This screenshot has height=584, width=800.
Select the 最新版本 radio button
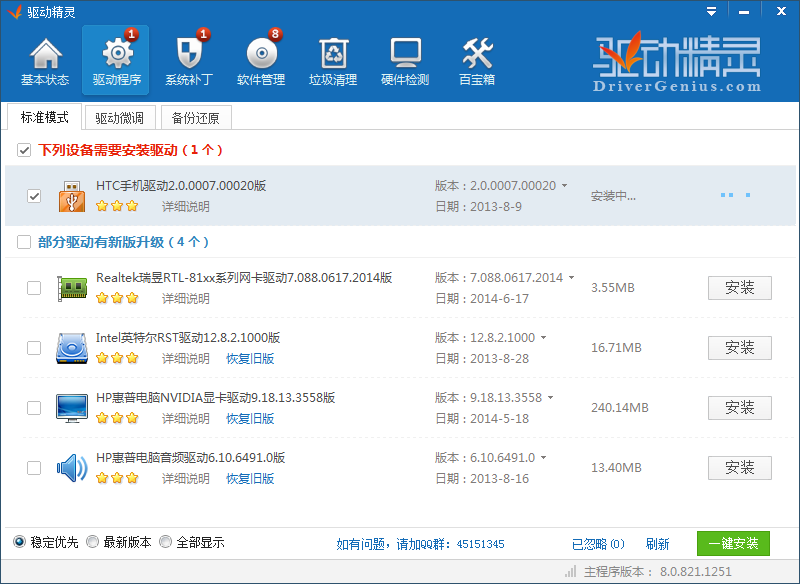[92, 542]
